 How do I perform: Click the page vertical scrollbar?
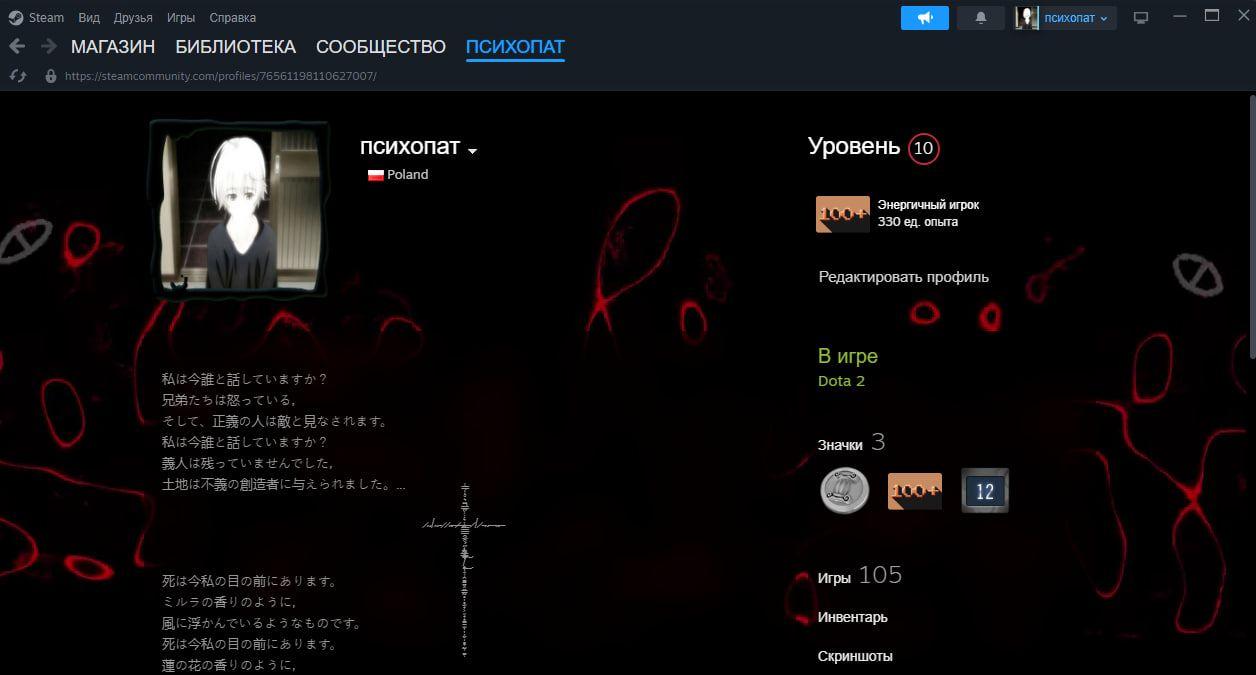[x=1252, y=230]
